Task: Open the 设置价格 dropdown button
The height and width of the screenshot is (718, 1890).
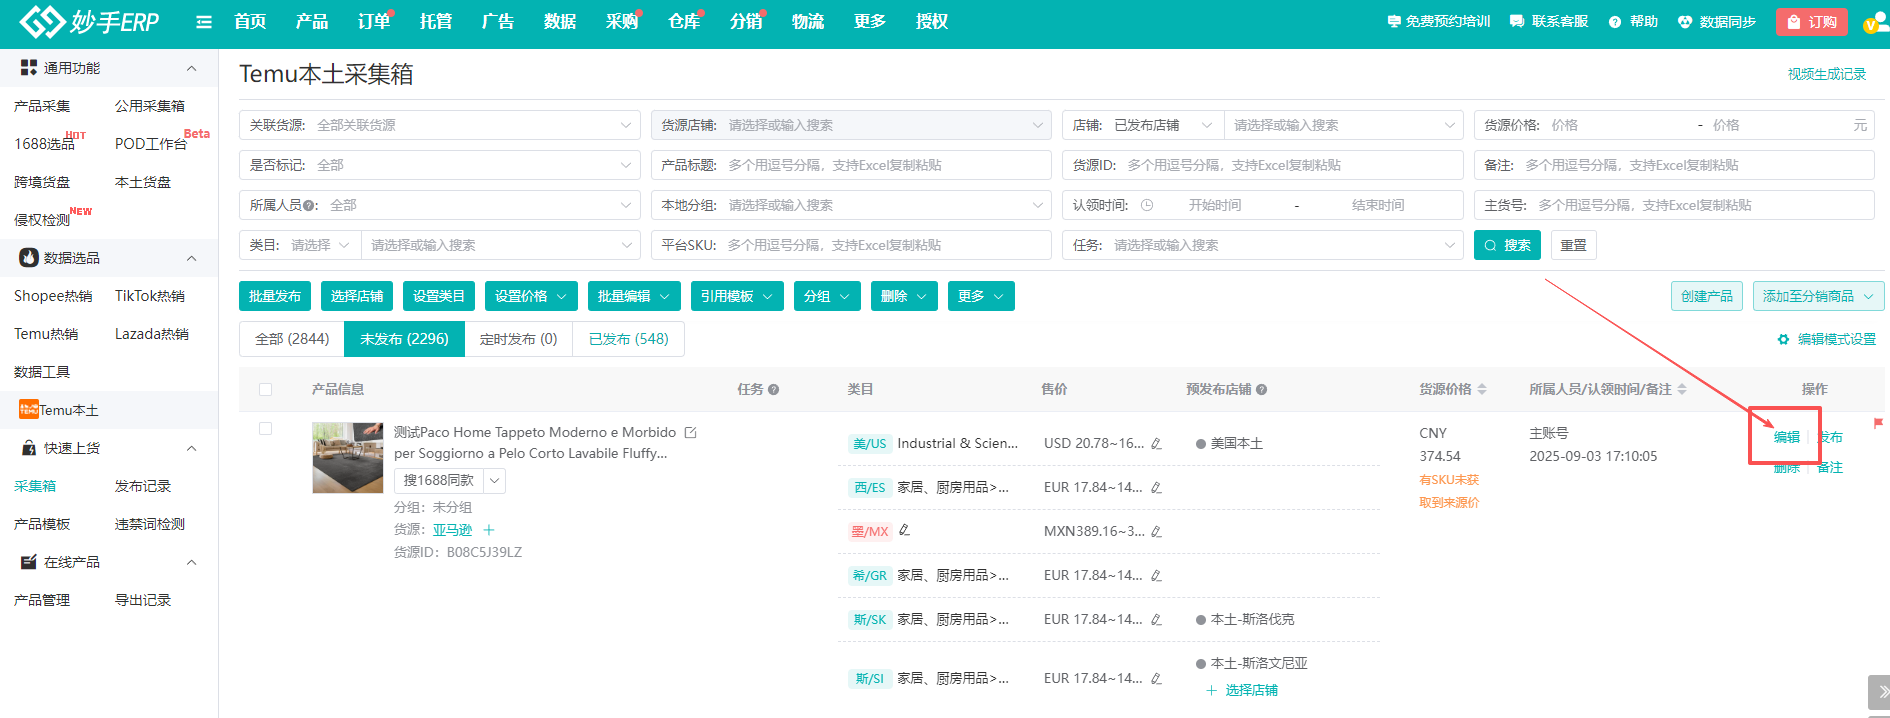Action: coord(531,296)
